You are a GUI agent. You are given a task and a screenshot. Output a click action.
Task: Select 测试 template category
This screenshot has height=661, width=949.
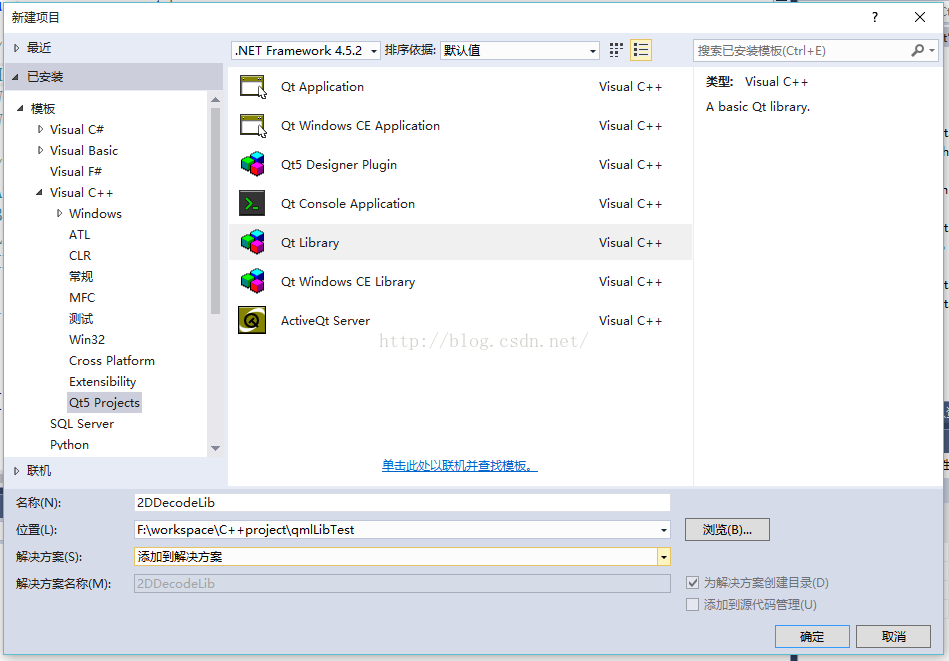tap(81, 318)
